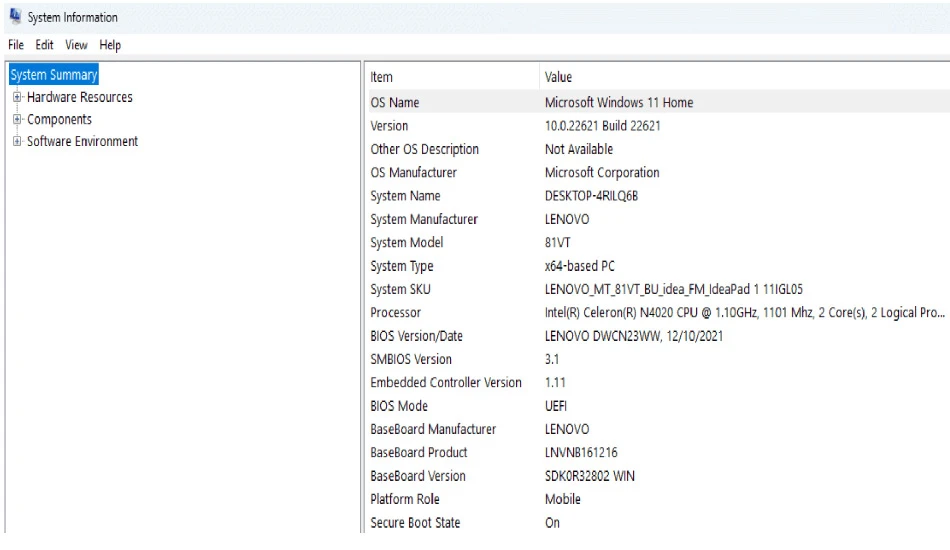Viewport: 950px width, 550px height.
Task: Select the BaseBoard Manufacturer row
Action: tap(659, 429)
